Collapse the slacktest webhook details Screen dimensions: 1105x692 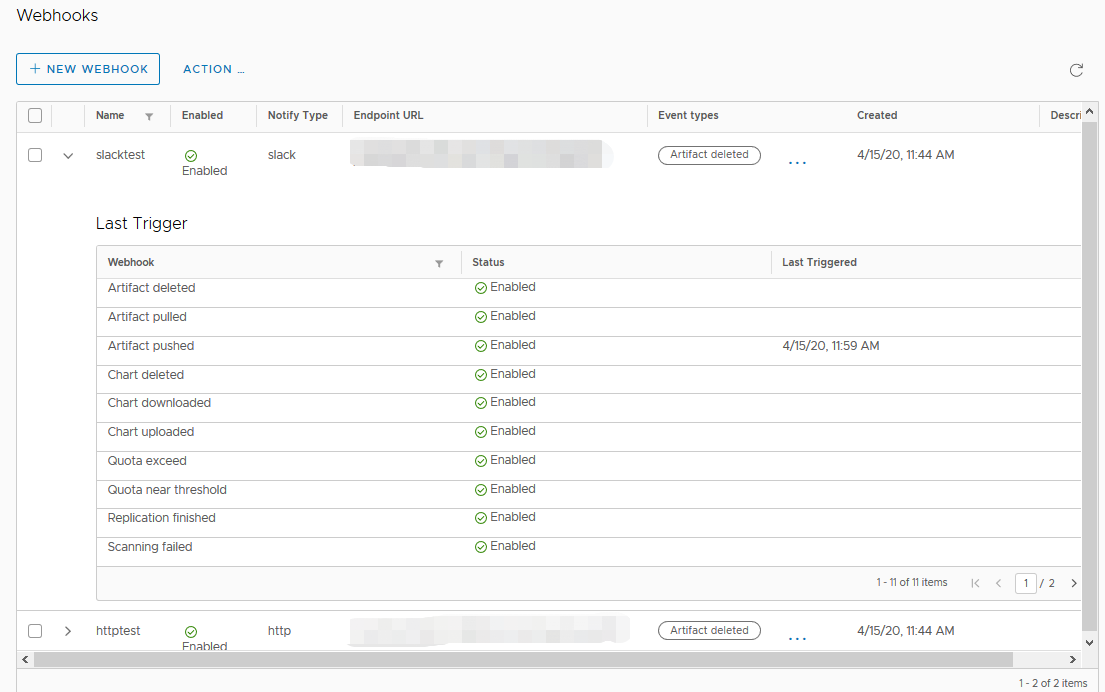[x=67, y=155]
